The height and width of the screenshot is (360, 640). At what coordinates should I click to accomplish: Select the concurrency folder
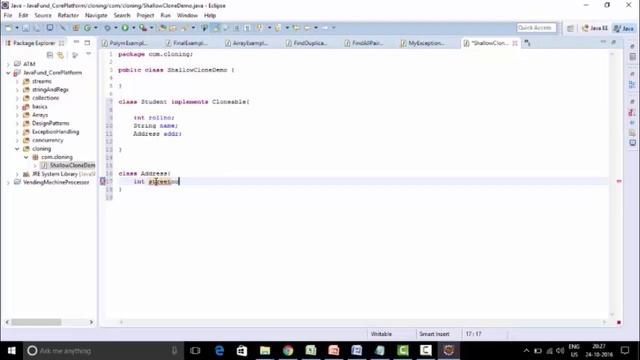43,140
